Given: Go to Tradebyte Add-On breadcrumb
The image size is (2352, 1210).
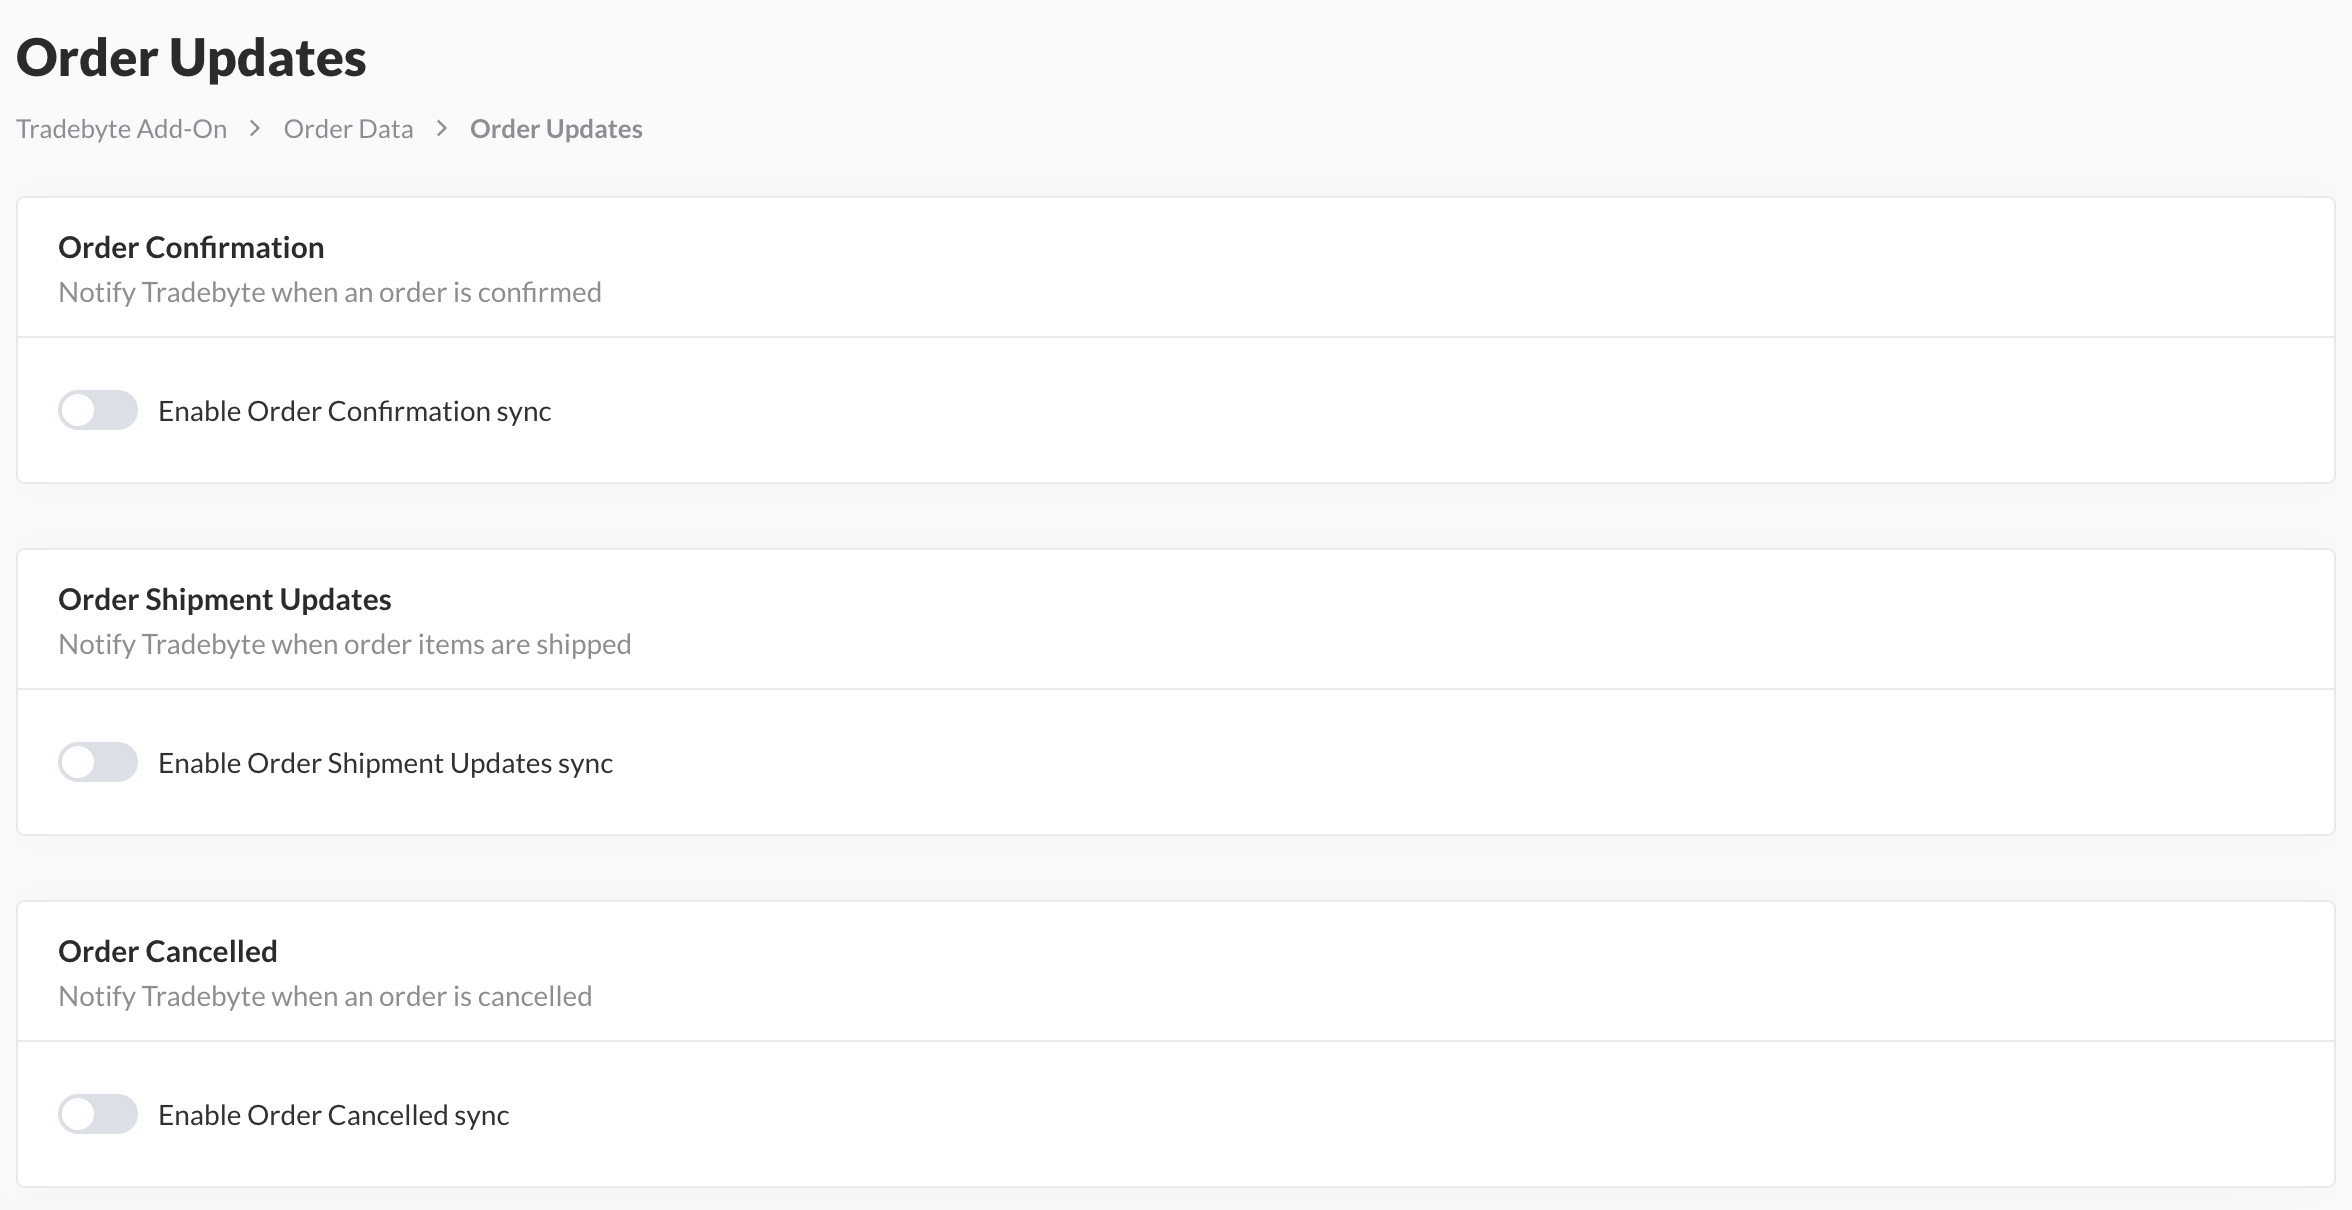Looking at the screenshot, I should pos(122,129).
